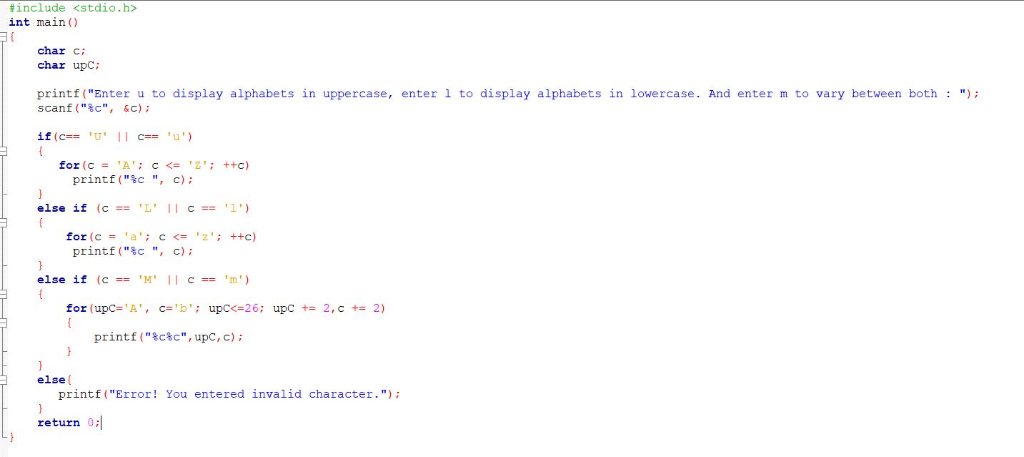Click the else if (c == 'M' || c == 'm') line
This screenshot has height=457, width=1024.
coord(144,279)
